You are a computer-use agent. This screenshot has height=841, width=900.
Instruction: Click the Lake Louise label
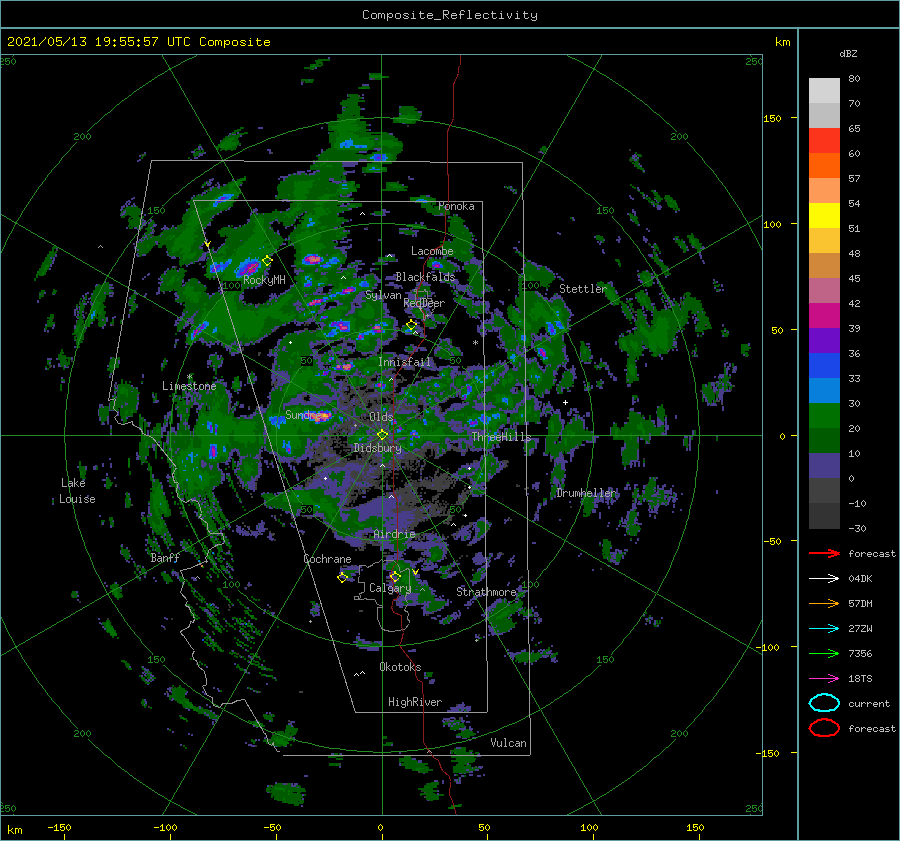click(x=77, y=491)
